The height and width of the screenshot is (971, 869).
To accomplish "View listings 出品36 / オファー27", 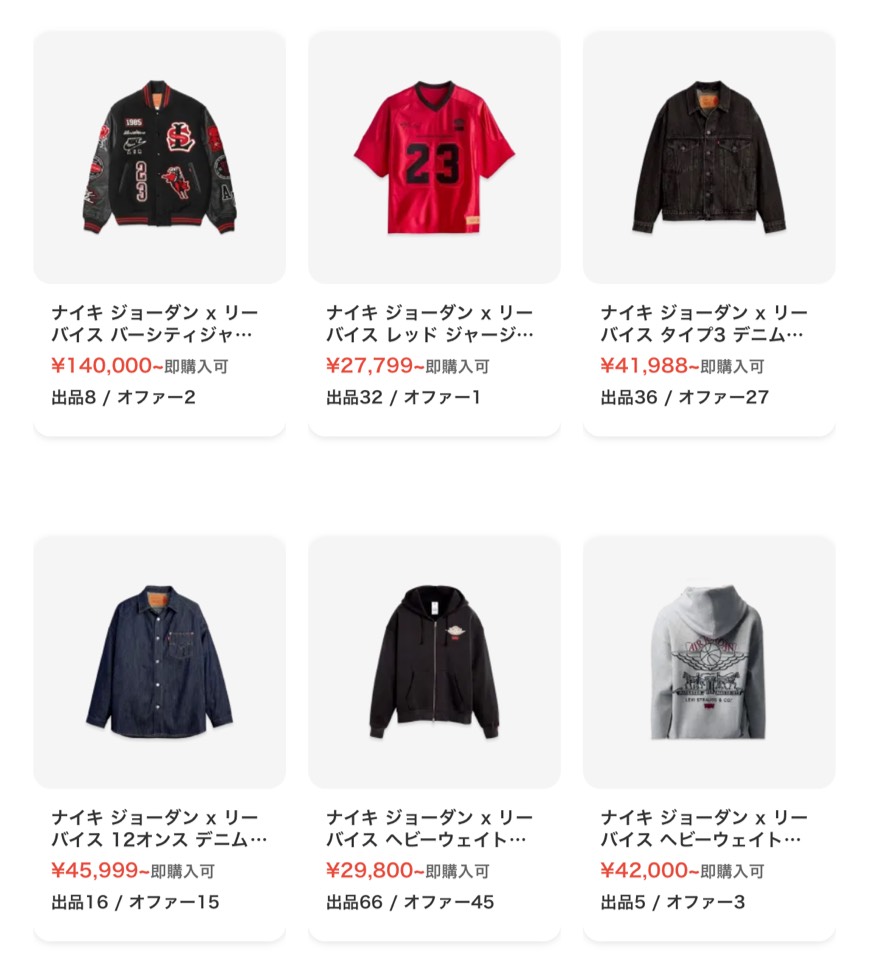I will [684, 398].
